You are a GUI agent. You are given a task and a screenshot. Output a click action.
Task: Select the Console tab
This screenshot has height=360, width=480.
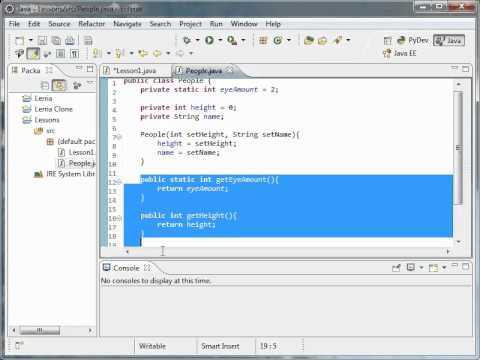point(126,268)
